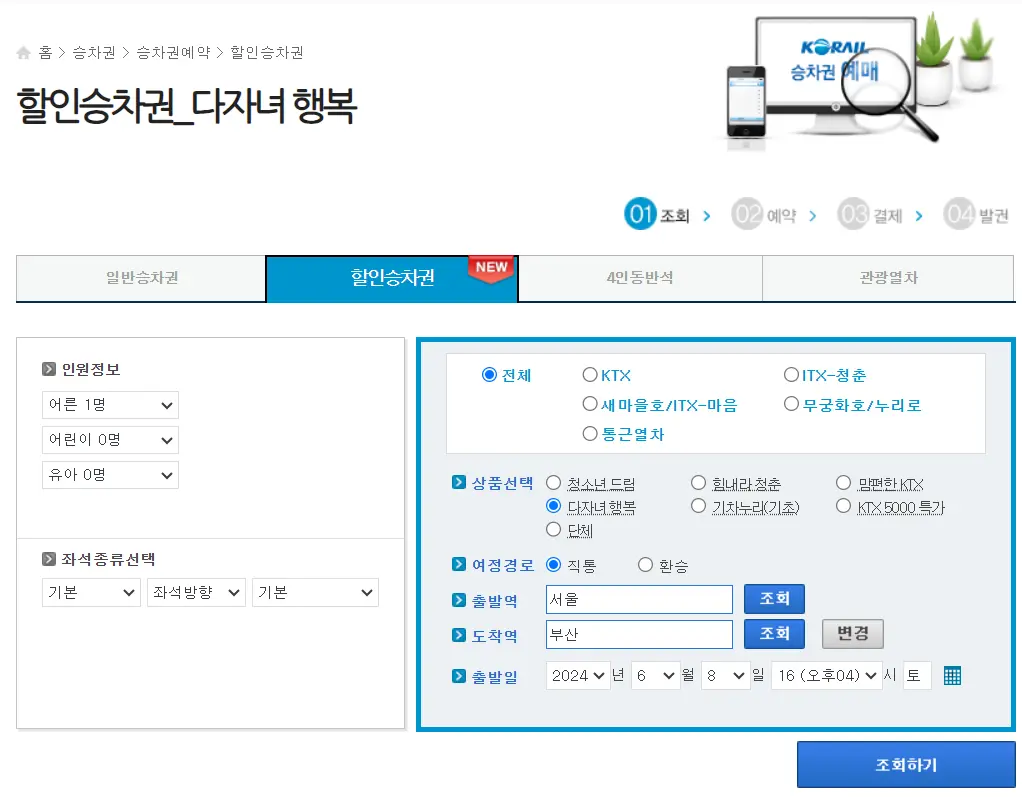This screenshot has height=797, width=1022.
Task: Switch to the 관광열차 tab
Action: click(x=888, y=278)
